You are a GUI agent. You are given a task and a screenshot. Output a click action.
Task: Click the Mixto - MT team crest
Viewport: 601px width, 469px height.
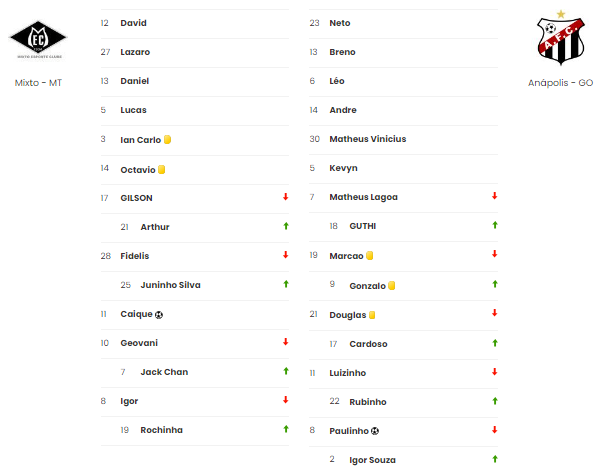(x=38, y=40)
